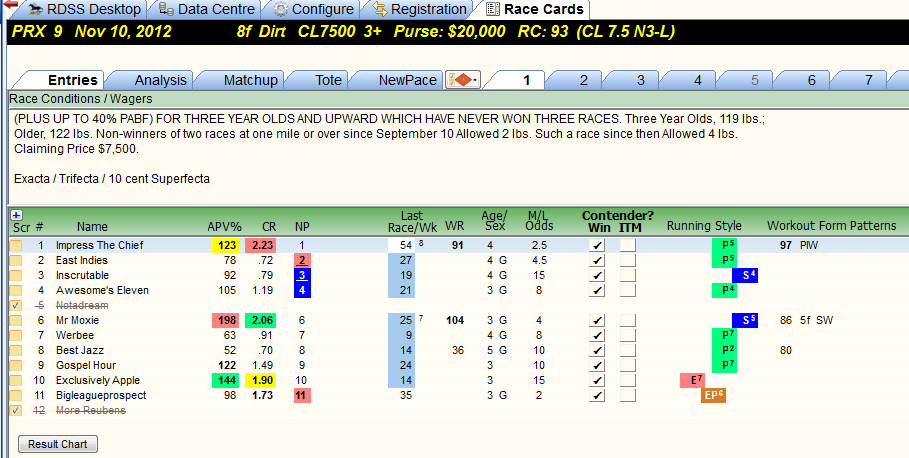Switch to race 3 tab
This screenshot has width=909, height=458.
point(640,80)
